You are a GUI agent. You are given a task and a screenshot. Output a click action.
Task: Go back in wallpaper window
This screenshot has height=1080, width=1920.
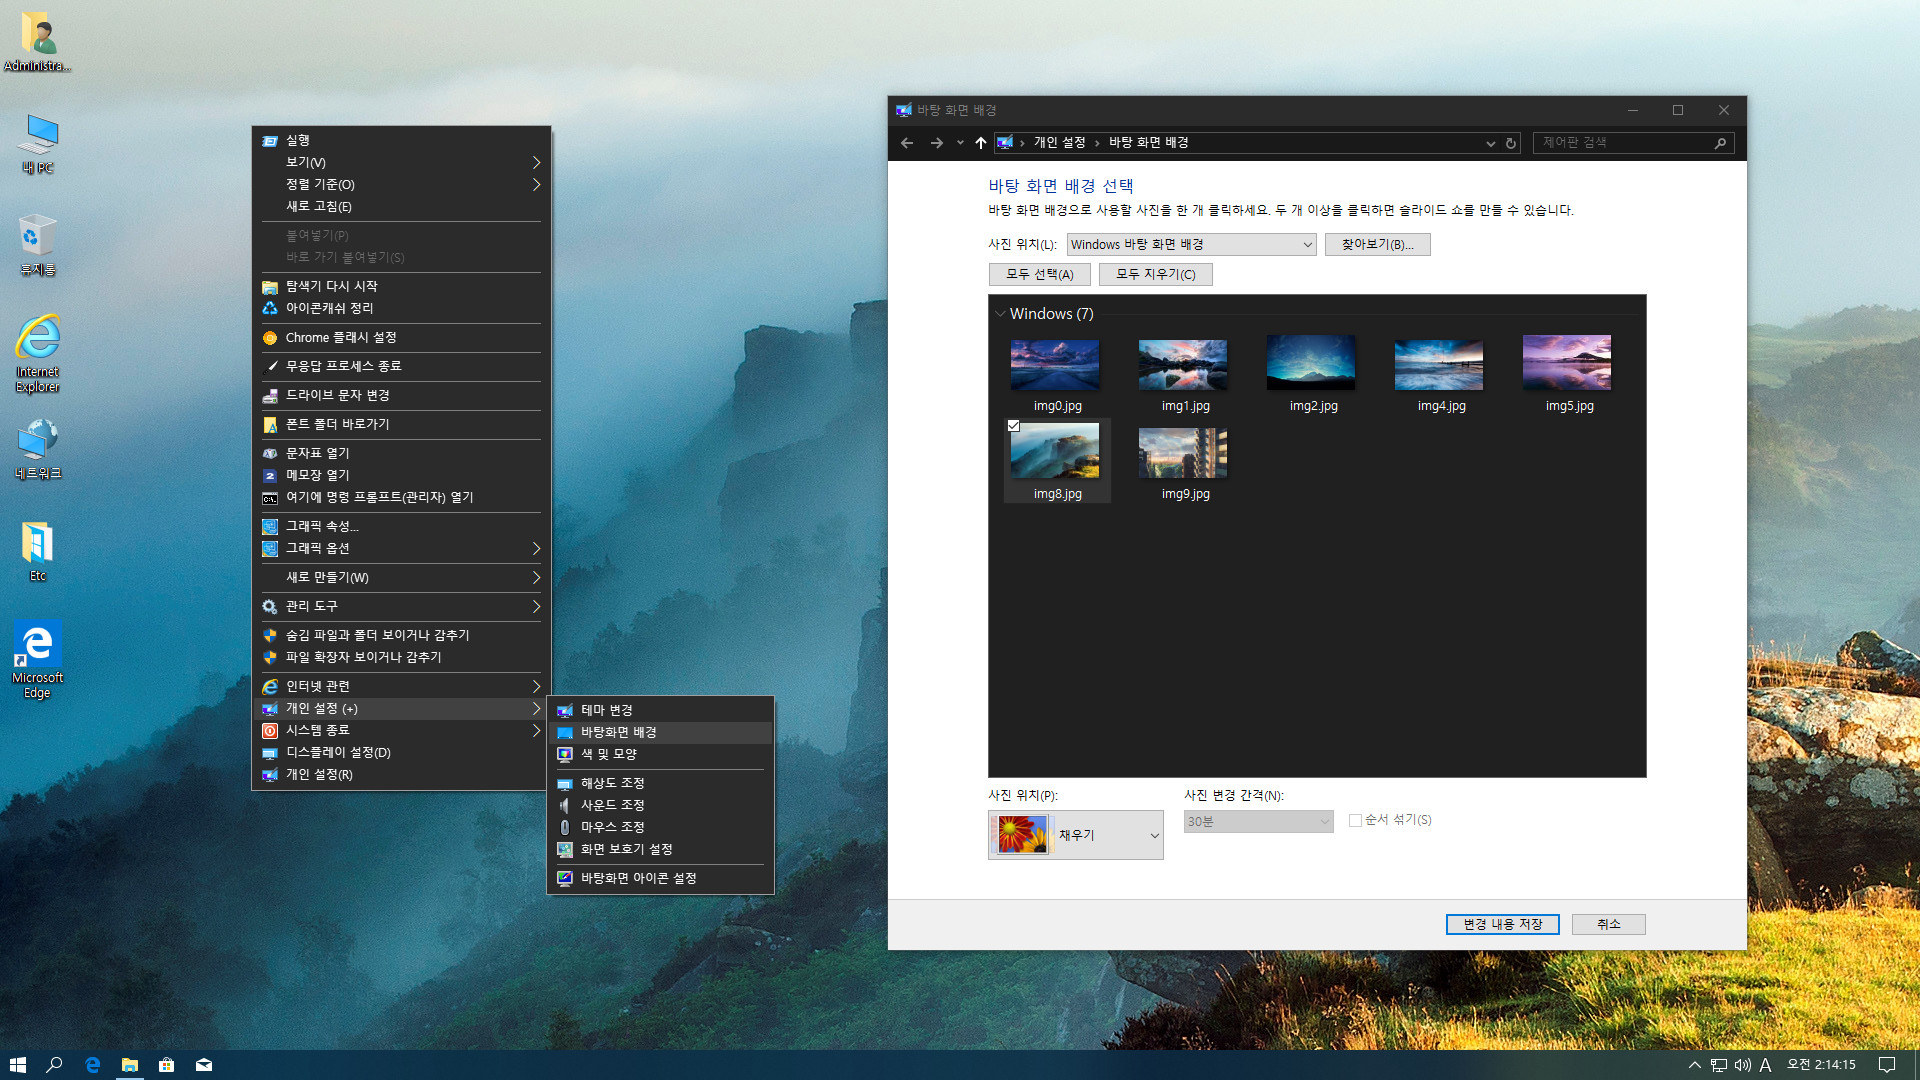click(x=907, y=143)
